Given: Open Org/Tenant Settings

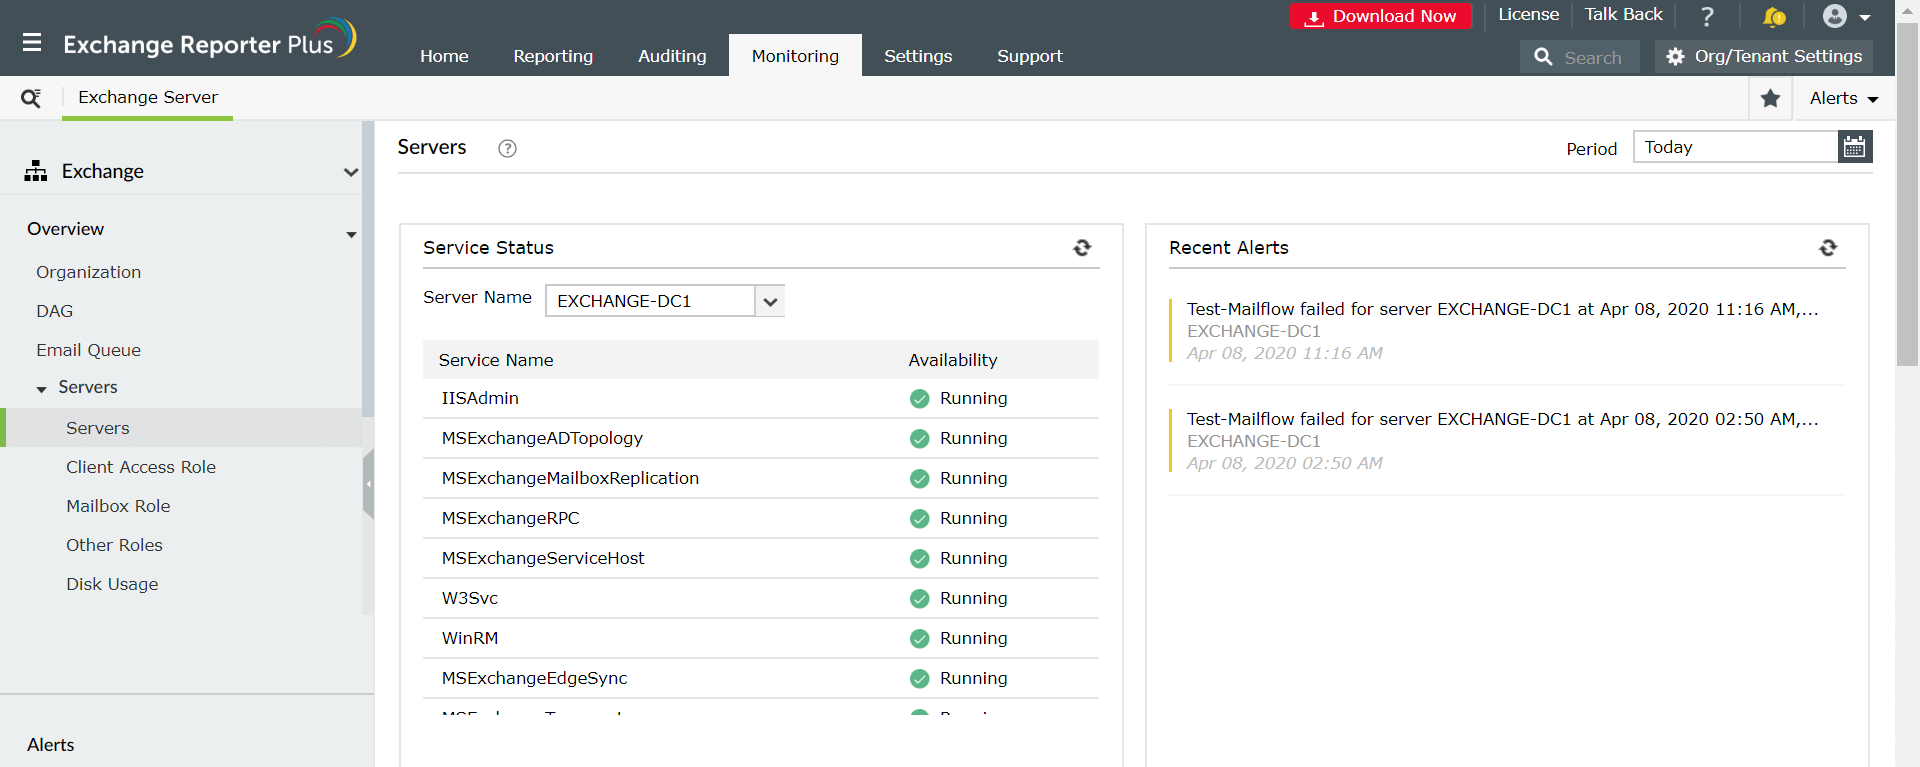Looking at the screenshot, I should [1764, 56].
